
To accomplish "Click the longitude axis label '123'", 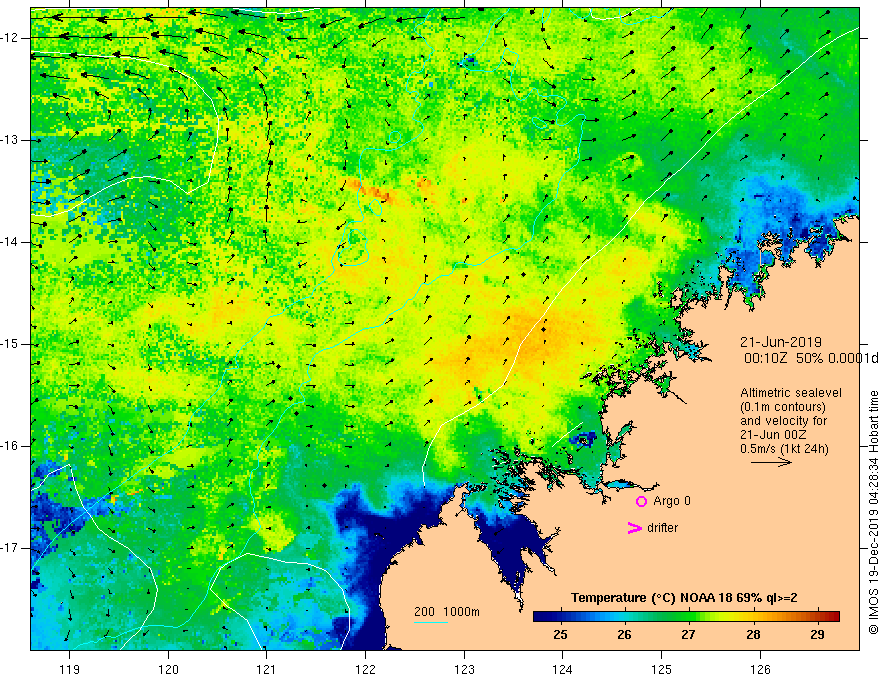I will click(464, 669).
